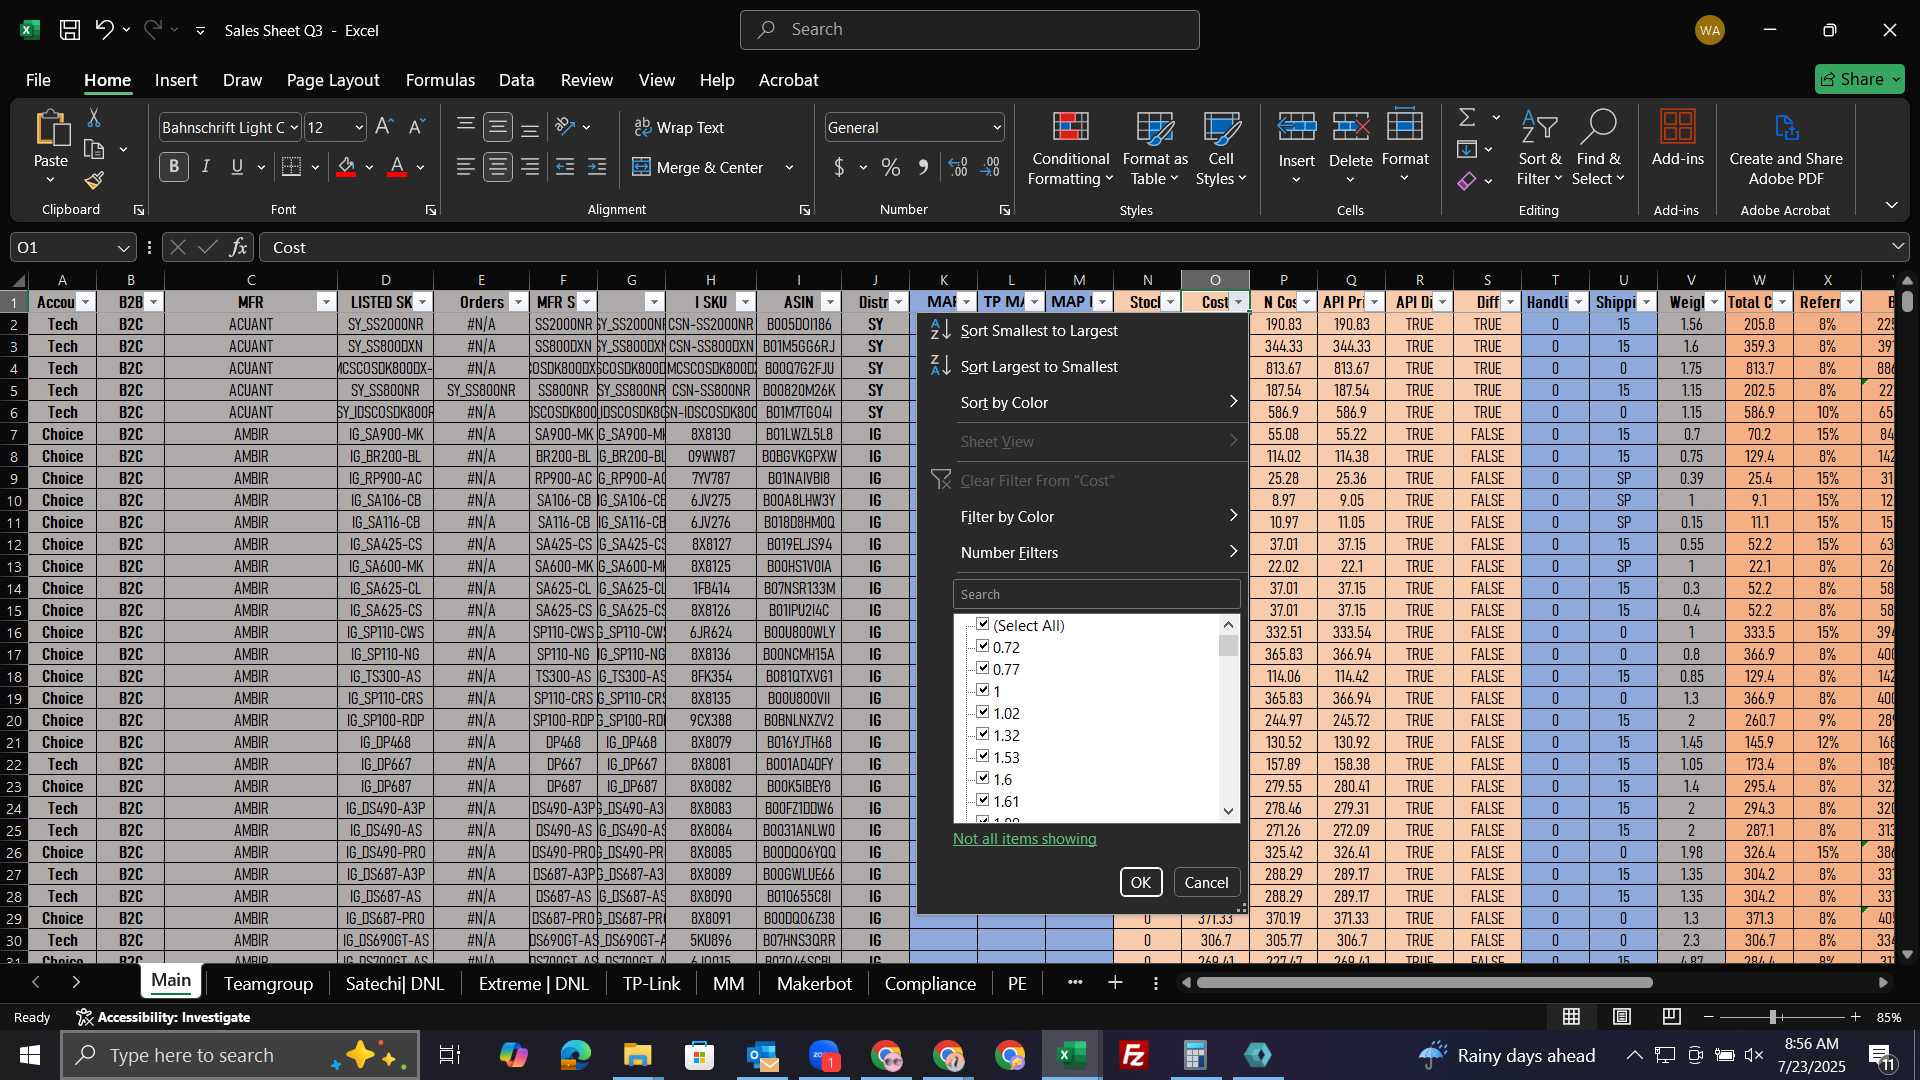Click the Cut scissors icon
This screenshot has width=1920, height=1080.
(94, 118)
